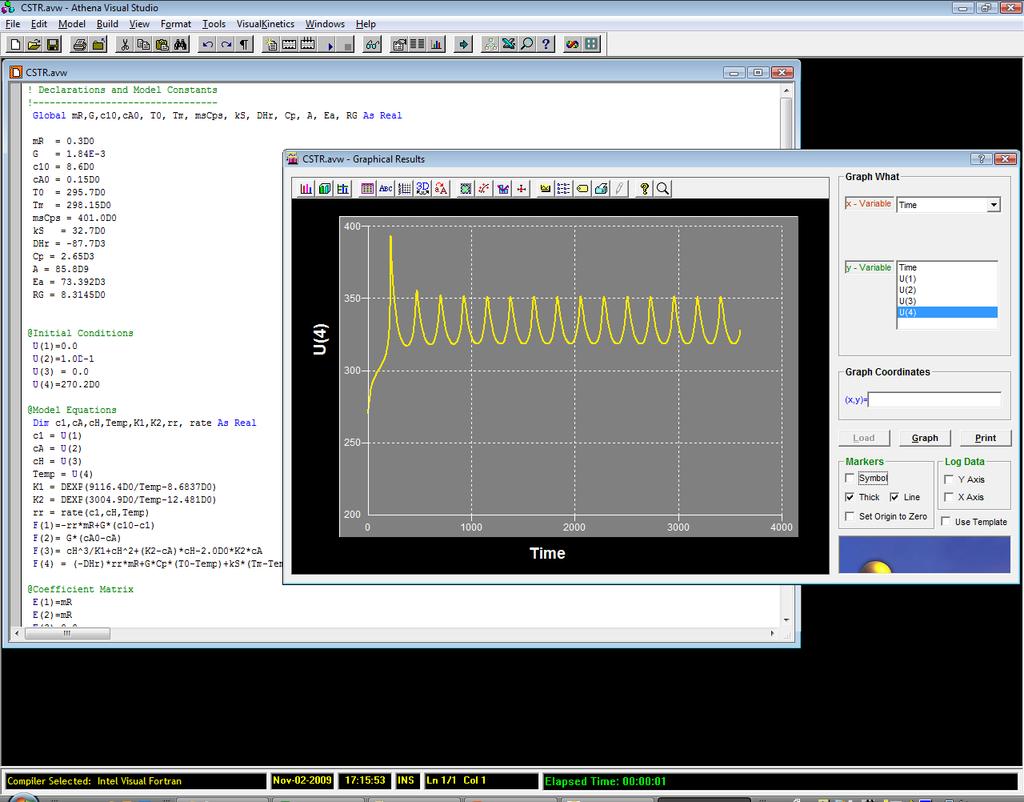The image size is (1024, 802).
Task: Click the Load button
Action: click(863, 438)
